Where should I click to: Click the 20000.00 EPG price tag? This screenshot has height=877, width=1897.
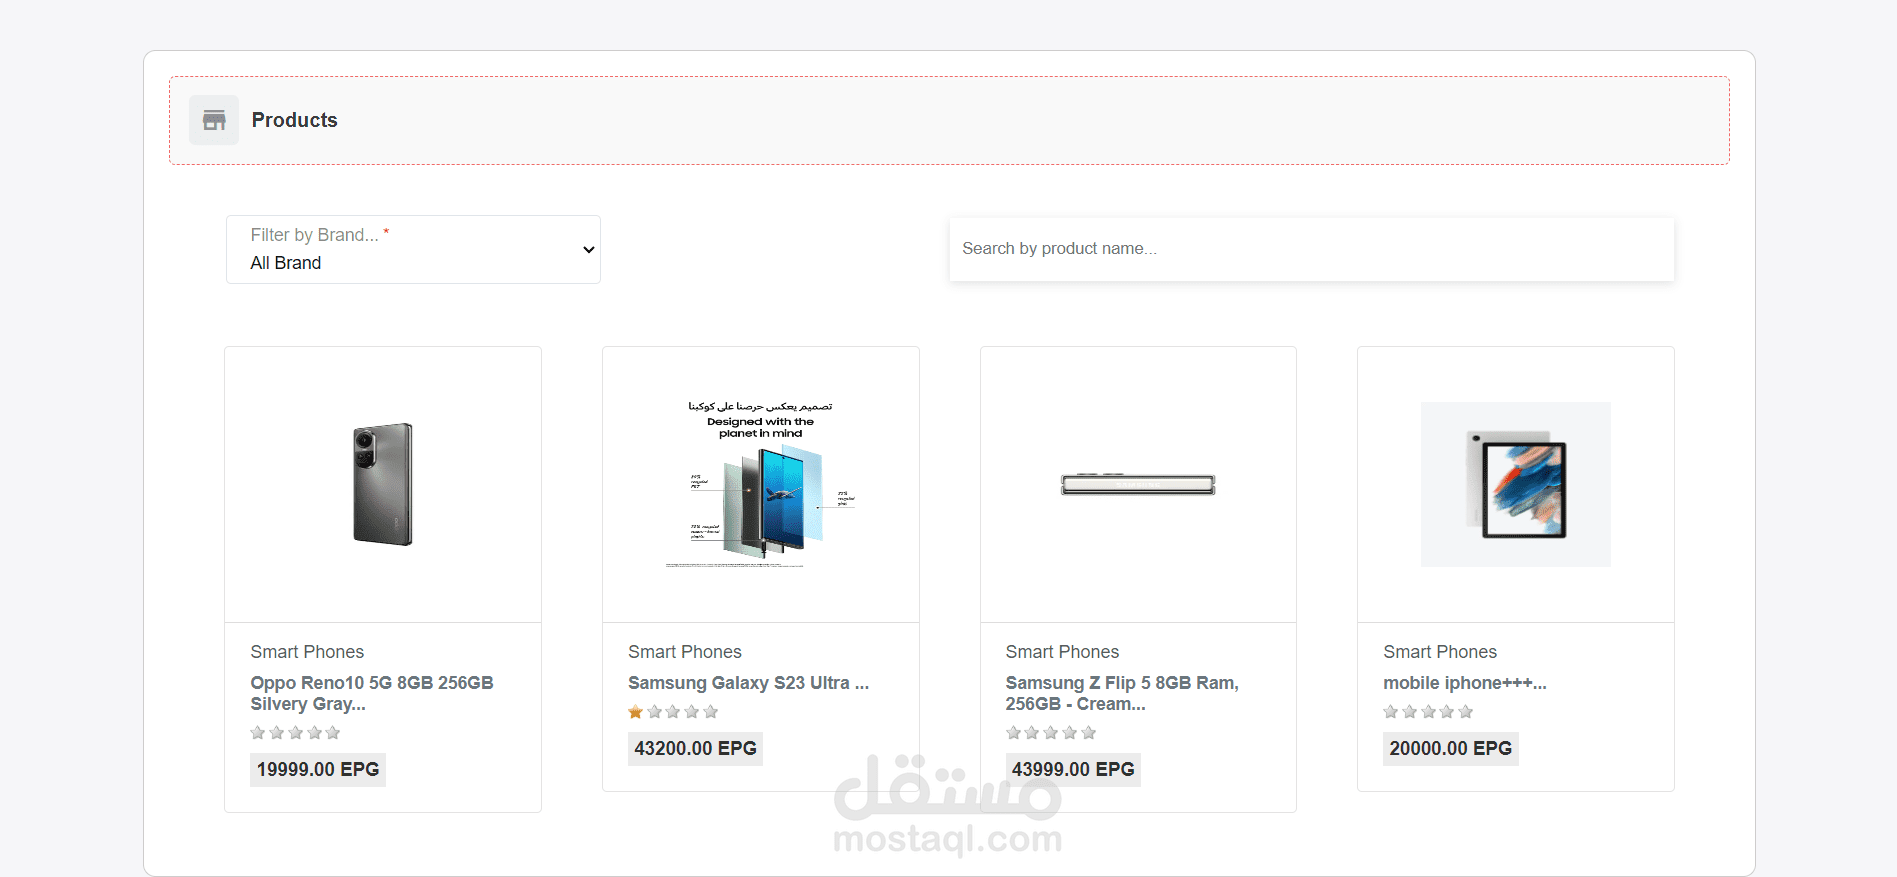(x=1451, y=748)
